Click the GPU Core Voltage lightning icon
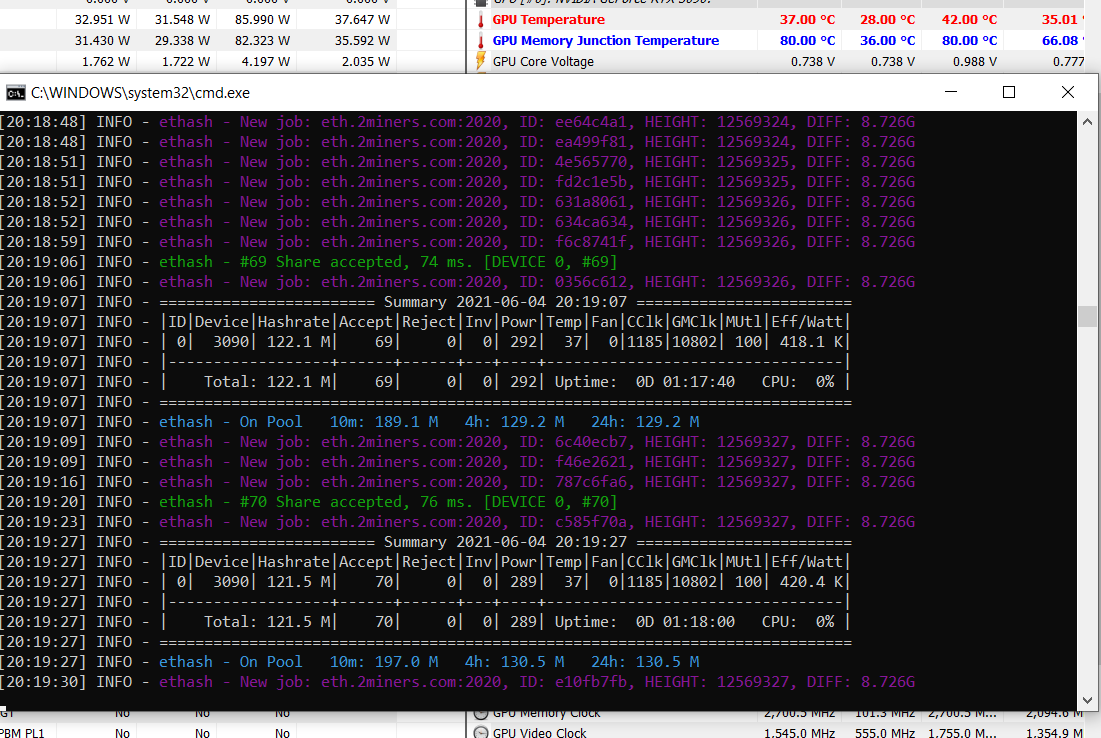 pos(481,61)
